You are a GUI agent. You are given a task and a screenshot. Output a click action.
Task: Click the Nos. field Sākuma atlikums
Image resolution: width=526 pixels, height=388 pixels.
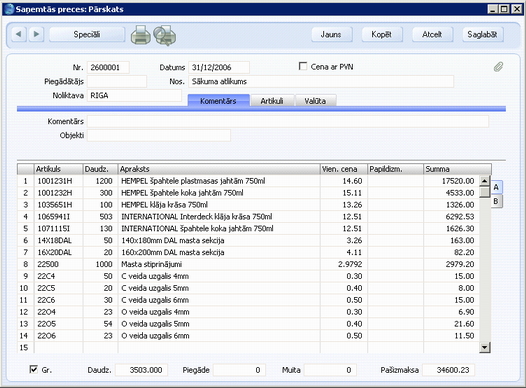point(321,81)
